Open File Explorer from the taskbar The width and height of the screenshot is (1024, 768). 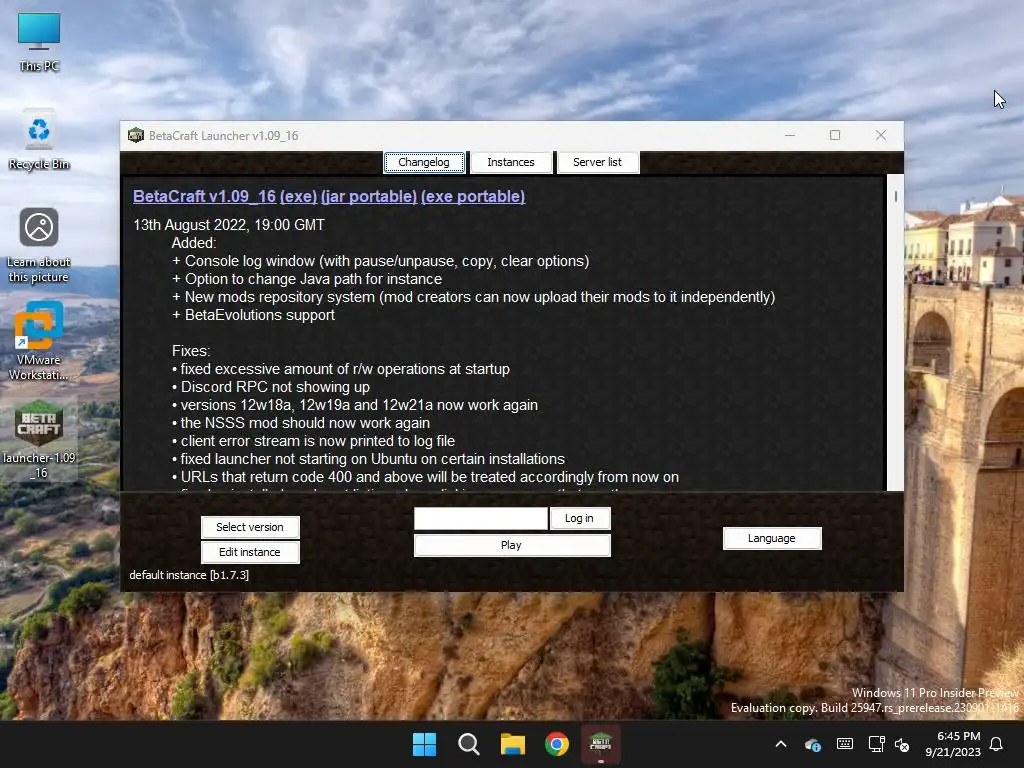513,744
